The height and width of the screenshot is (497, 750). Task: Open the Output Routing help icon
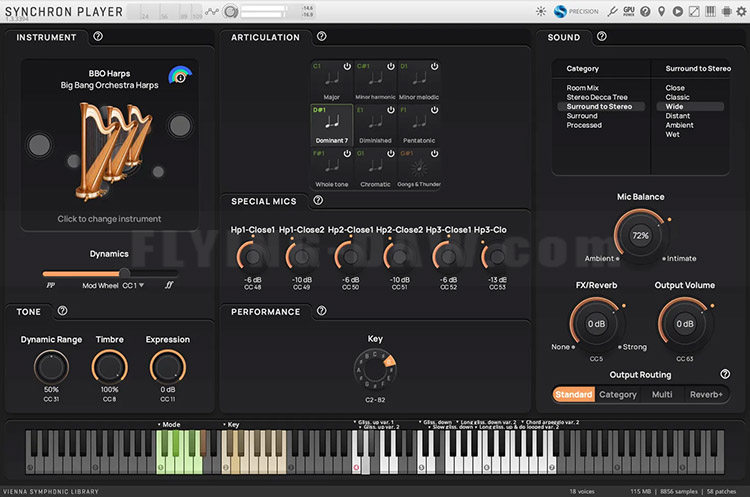pos(725,374)
